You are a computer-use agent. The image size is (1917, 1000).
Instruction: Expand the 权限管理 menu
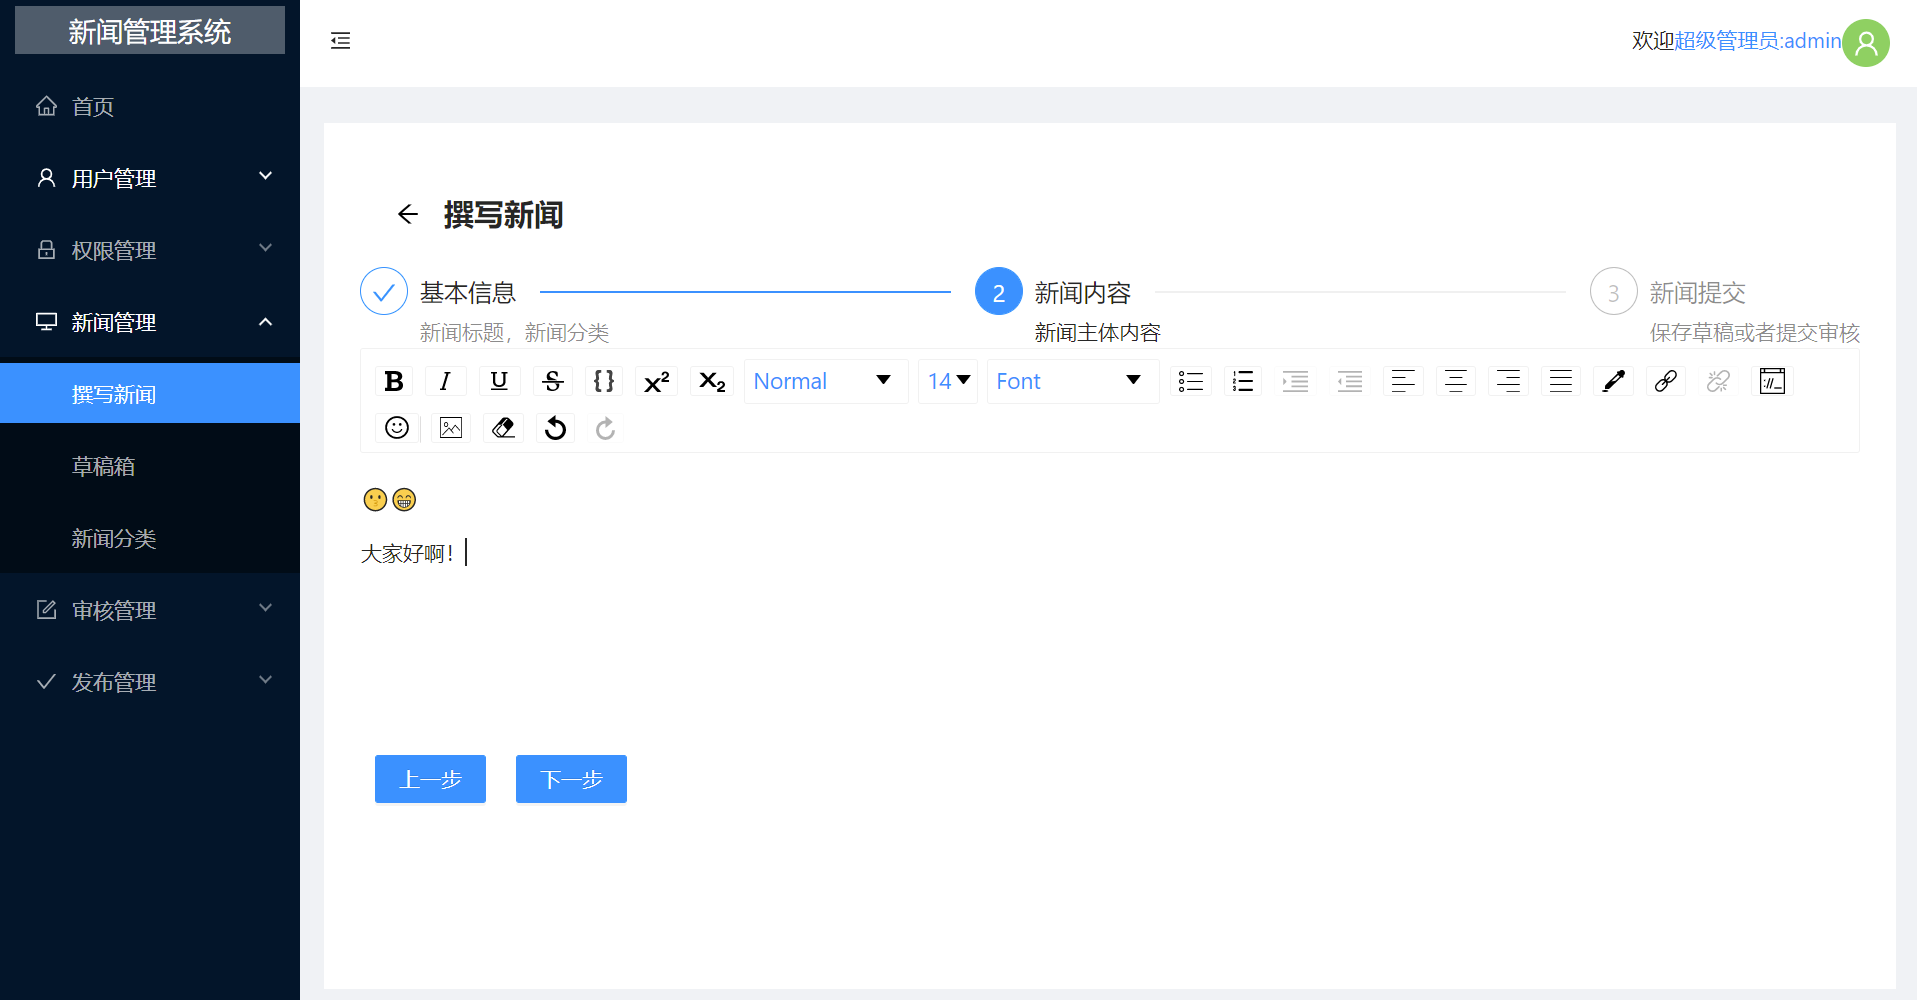pyautogui.click(x=150, y=250)
